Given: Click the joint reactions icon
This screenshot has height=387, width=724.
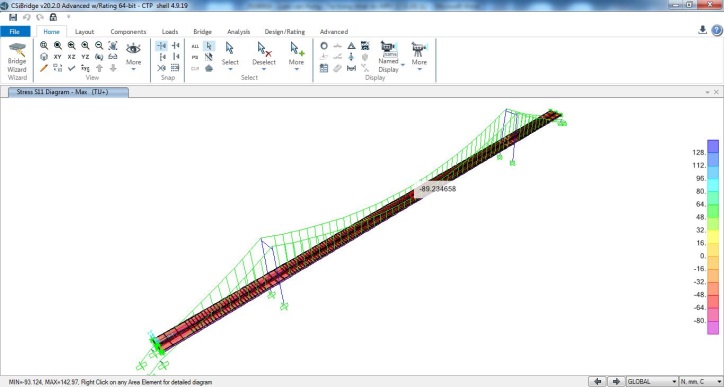Looking at the screenshot, I should point(351,57).
